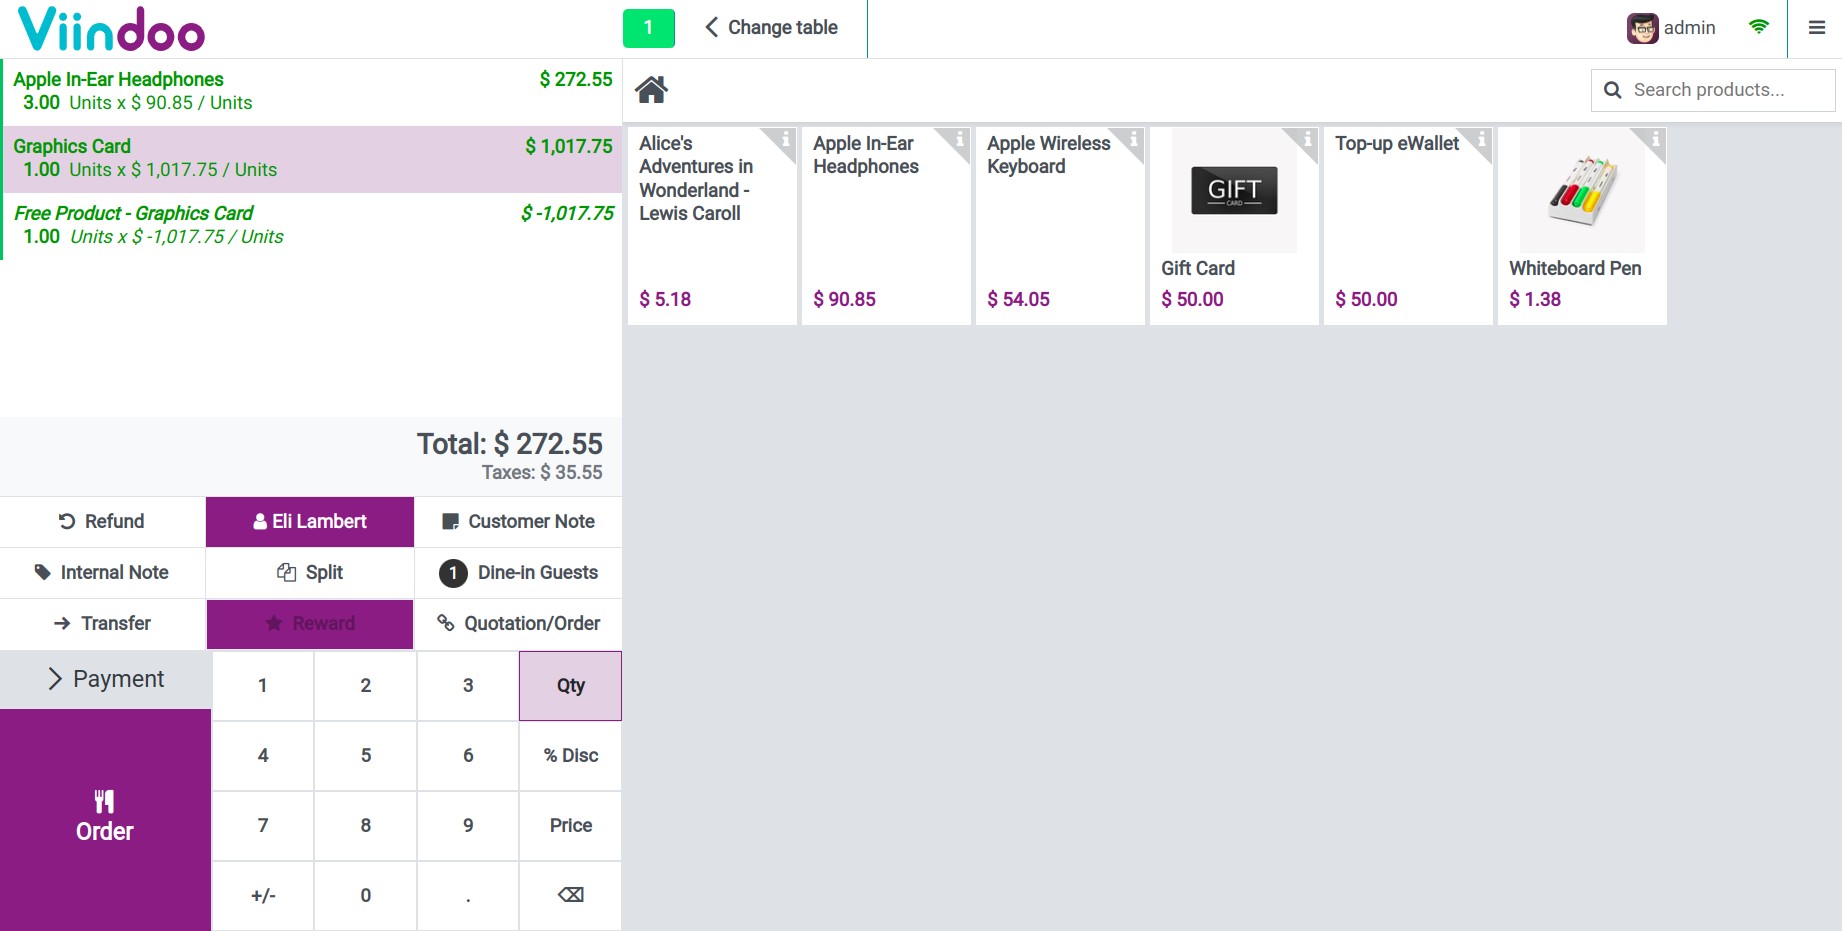
Task: Add Top-up eWallet product to order
Action: [1408, 226]
